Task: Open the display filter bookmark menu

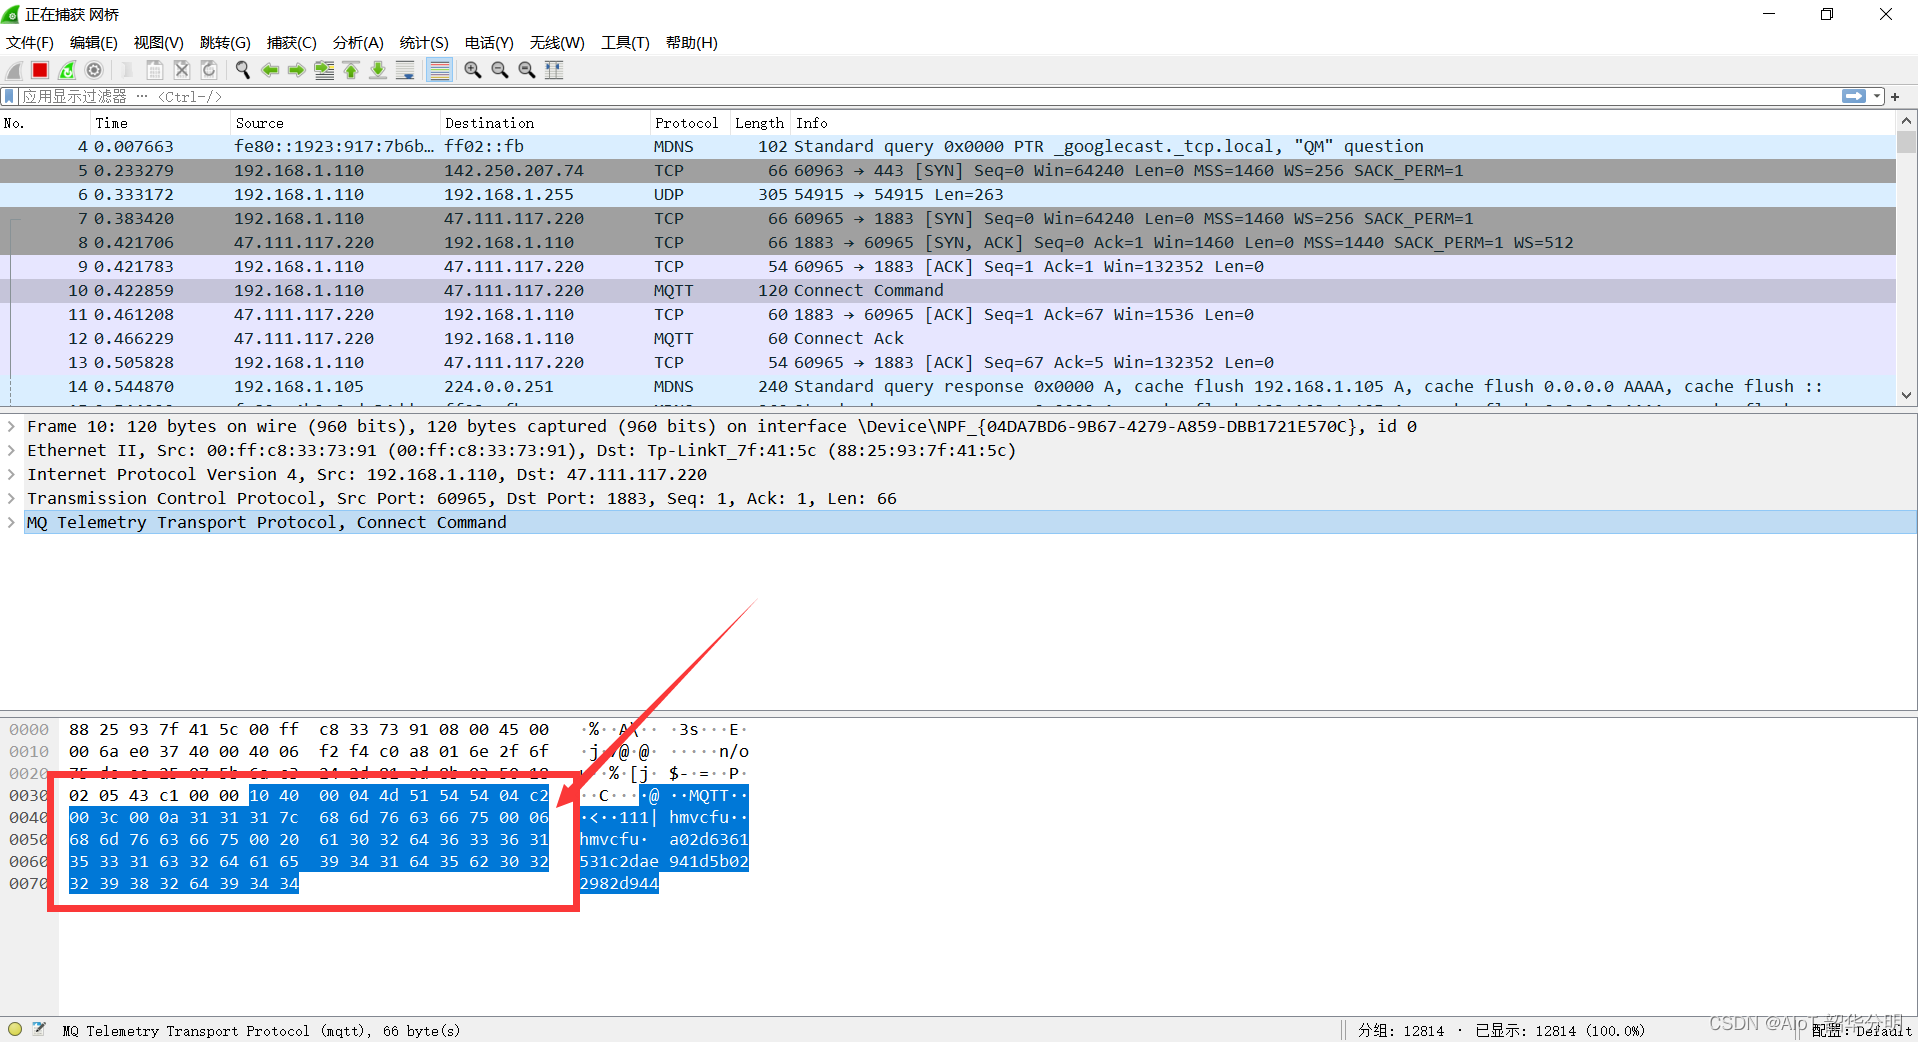Action: [10, 97]
